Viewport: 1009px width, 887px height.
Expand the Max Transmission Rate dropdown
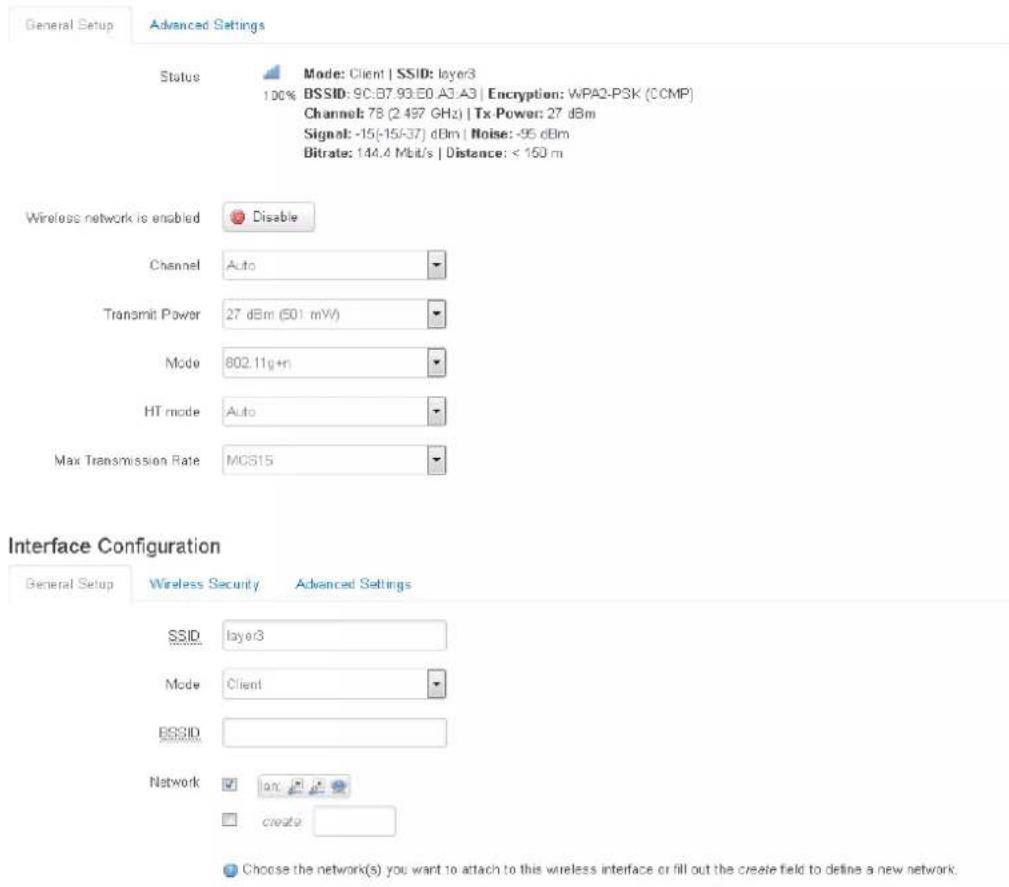334,460
